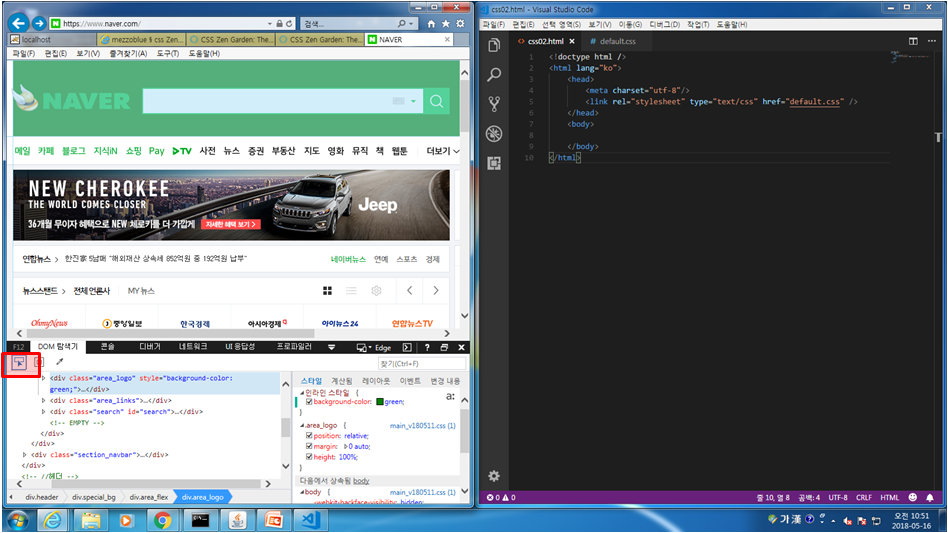Click VS Code notification bell in status bar

click(930, 497)
